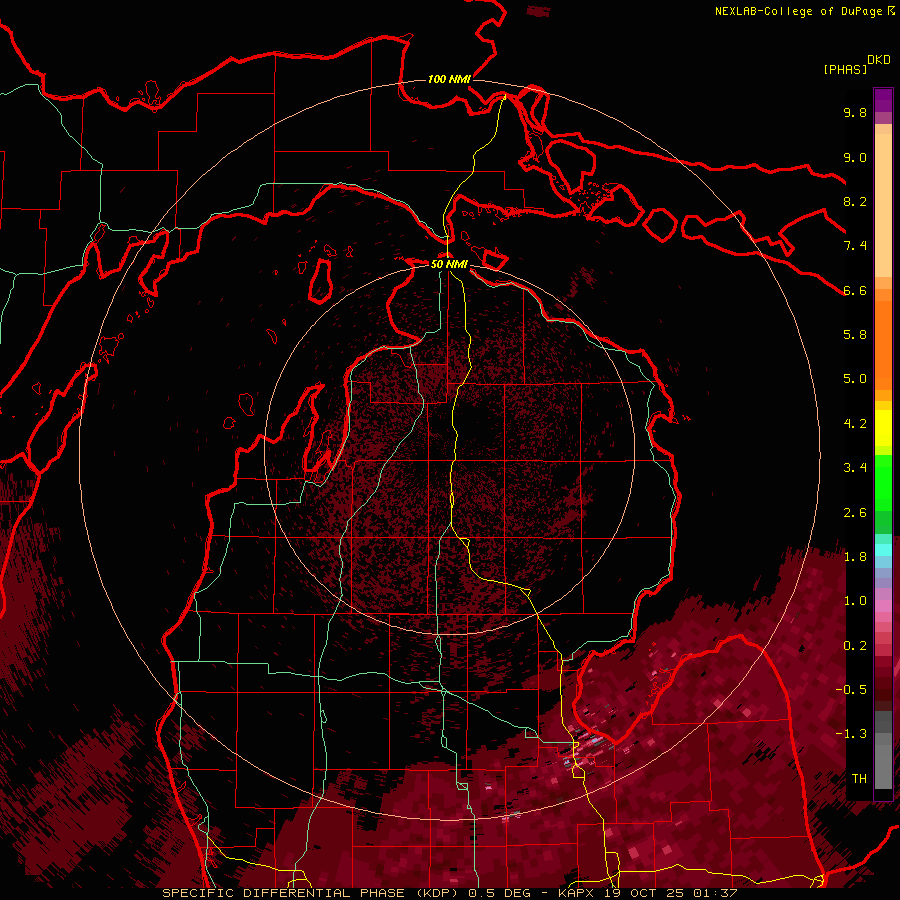Click the TH threshold label on the scale

pos(859,779)
